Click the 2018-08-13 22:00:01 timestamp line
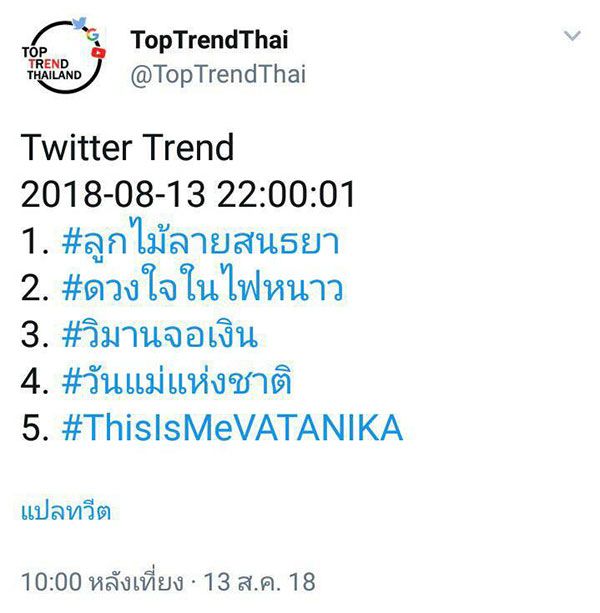600x613 pixels. [188, 194]
